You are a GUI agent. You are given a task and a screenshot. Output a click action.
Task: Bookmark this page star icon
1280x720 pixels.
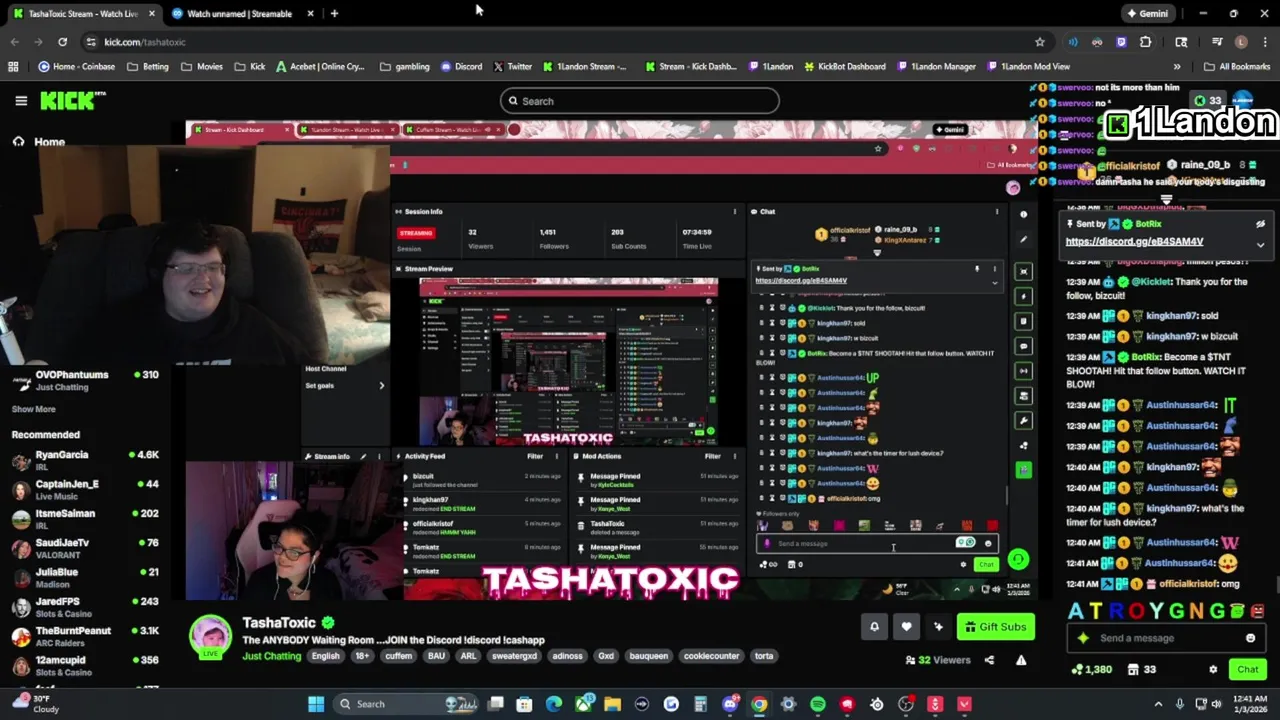(1040, 42)
